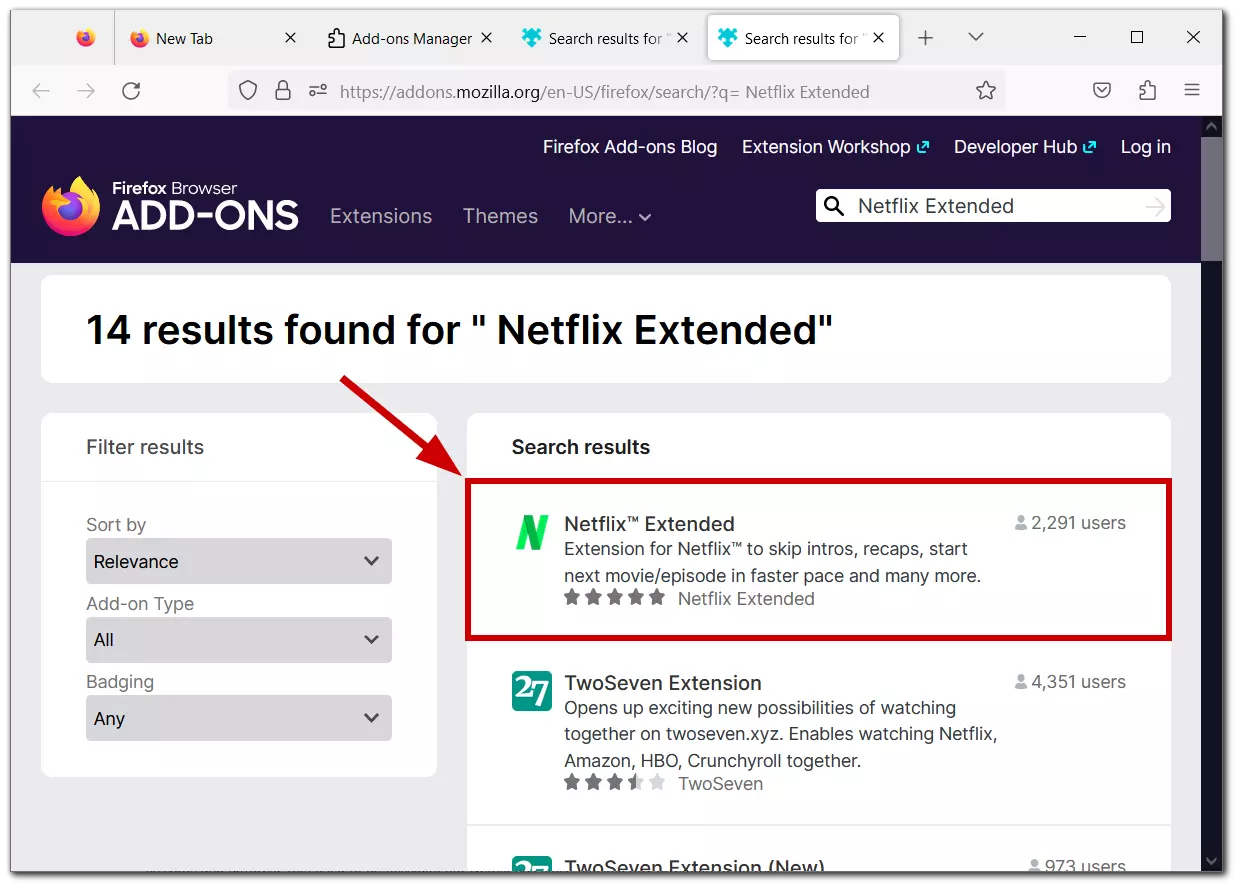Viewport: 1241px width, 890px height.
Task: Open Developer Hub link
Action: point(1025,147)
